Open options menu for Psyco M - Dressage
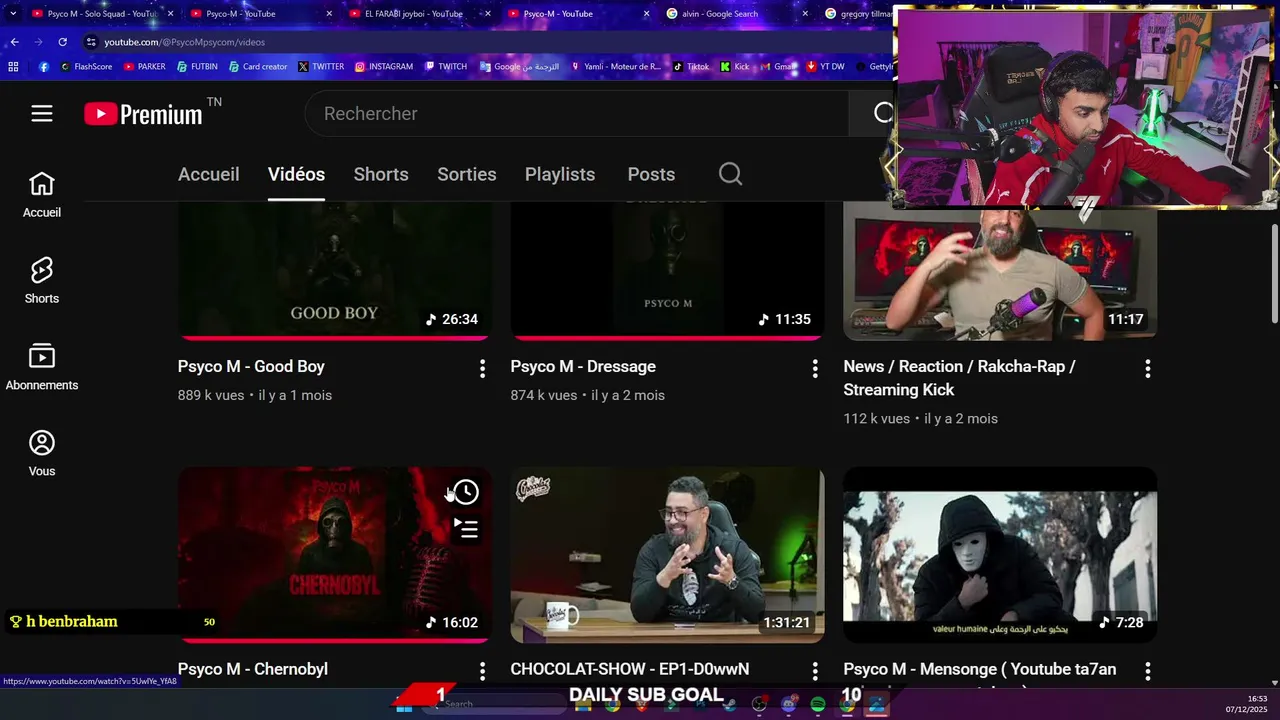This screenshot has width=1280, height=720. pyautogui.click(x=815, y=369)
